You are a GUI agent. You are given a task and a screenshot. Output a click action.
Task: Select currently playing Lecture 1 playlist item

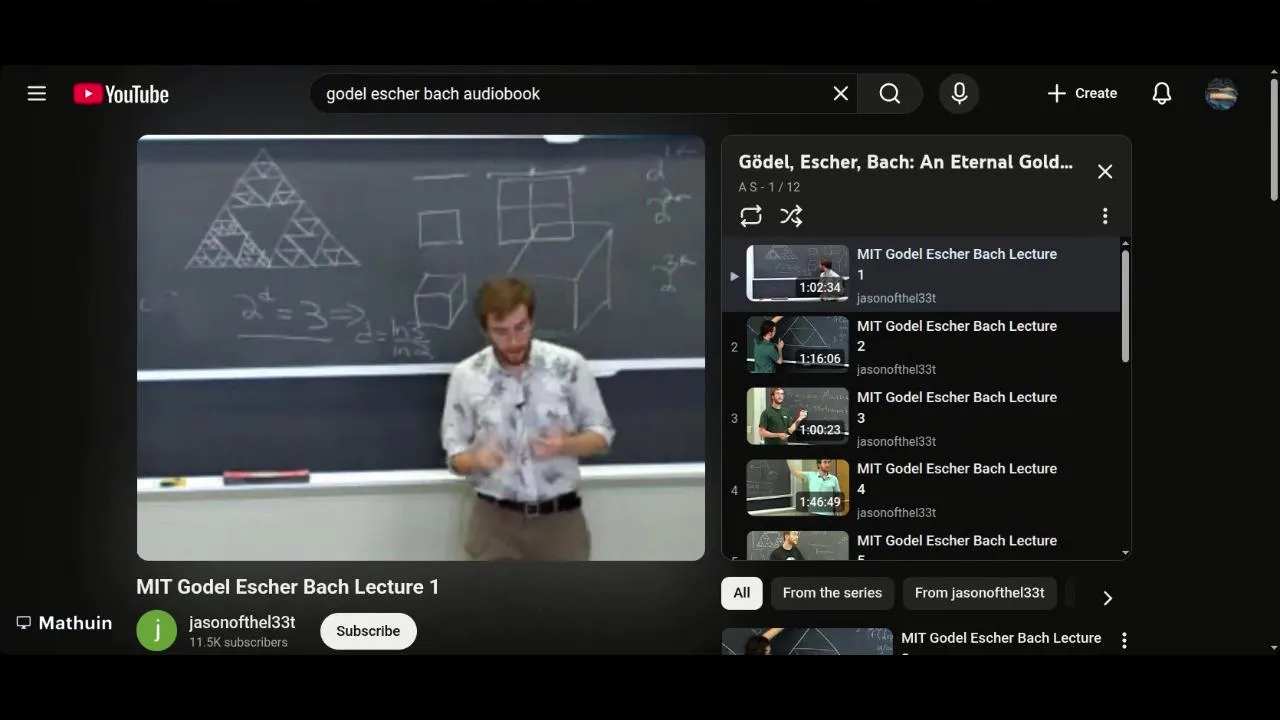click(x=920, y=275)
